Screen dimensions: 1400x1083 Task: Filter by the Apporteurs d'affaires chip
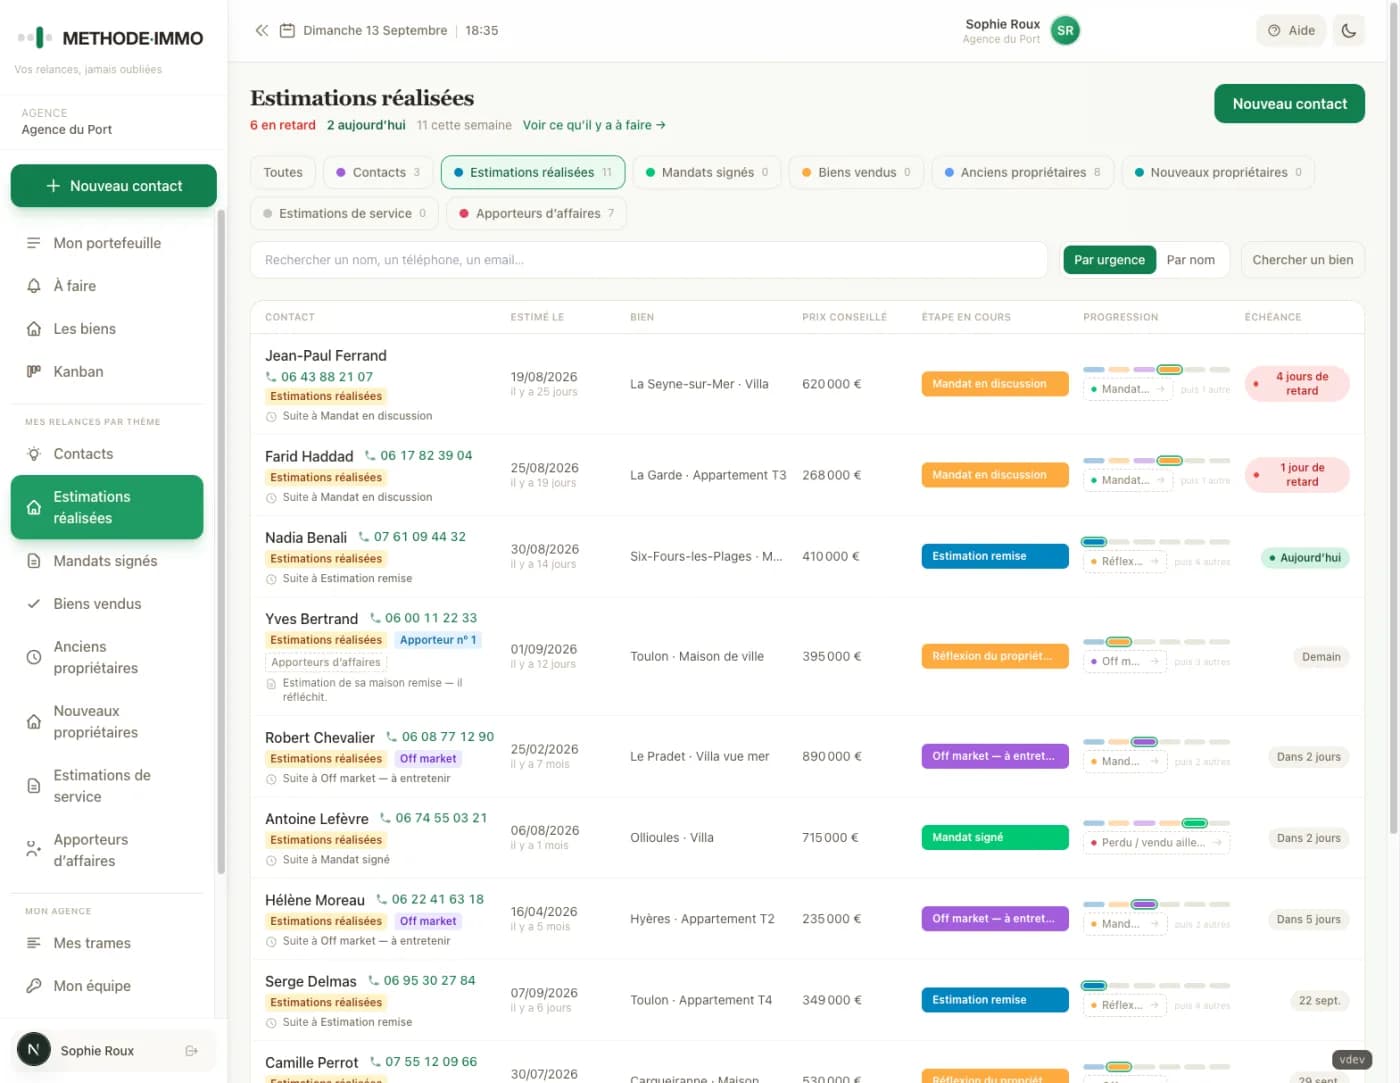coord(537,213)
